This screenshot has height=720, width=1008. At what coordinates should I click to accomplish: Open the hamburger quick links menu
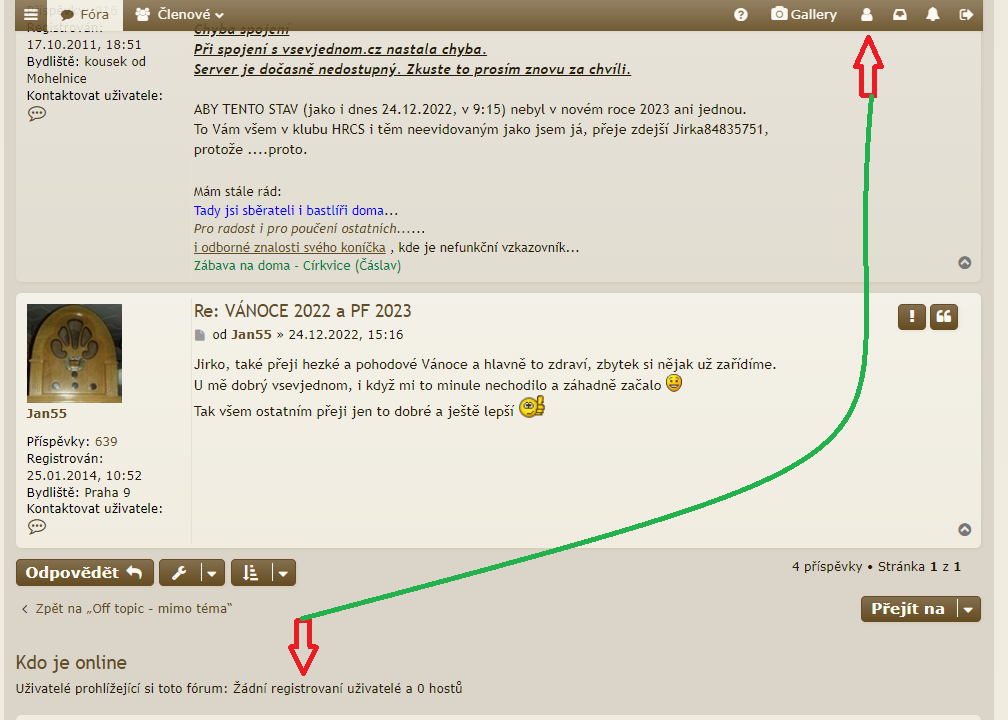(31, 15)
